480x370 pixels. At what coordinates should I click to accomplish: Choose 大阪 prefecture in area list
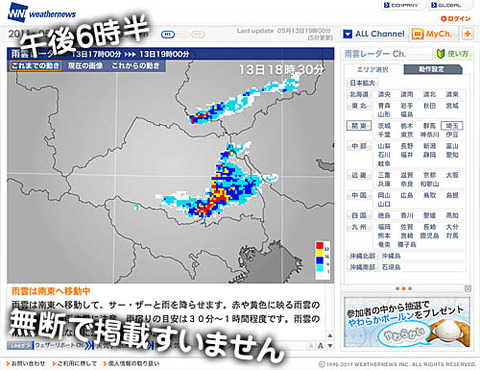click(x=452, y=175)
